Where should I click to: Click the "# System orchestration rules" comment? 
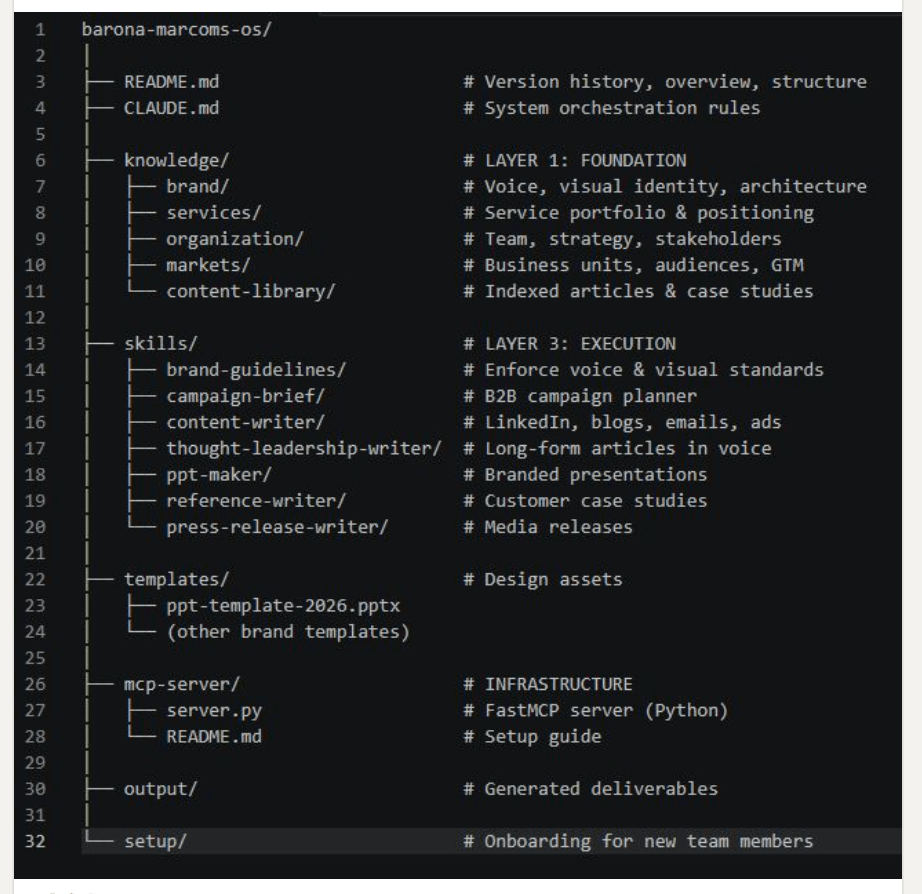coord(611,108)
